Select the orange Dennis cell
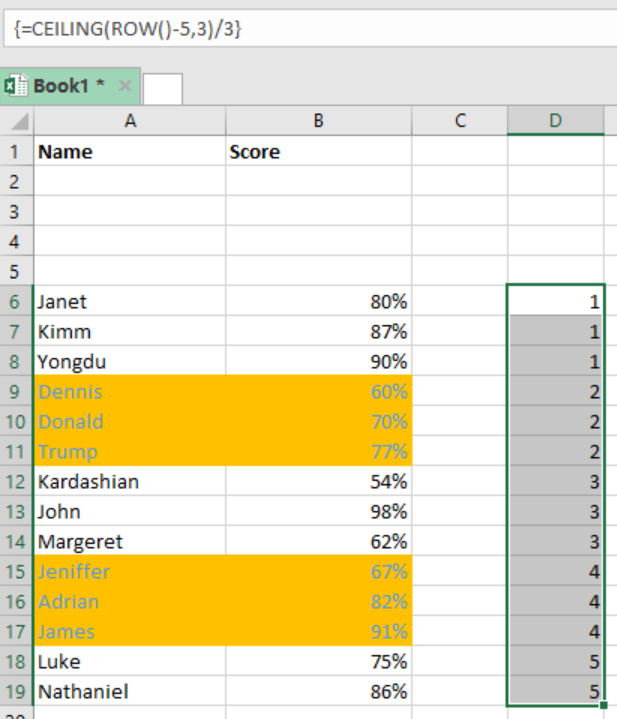The height and width of the screenshot is (719, 617). coord(130,391)
